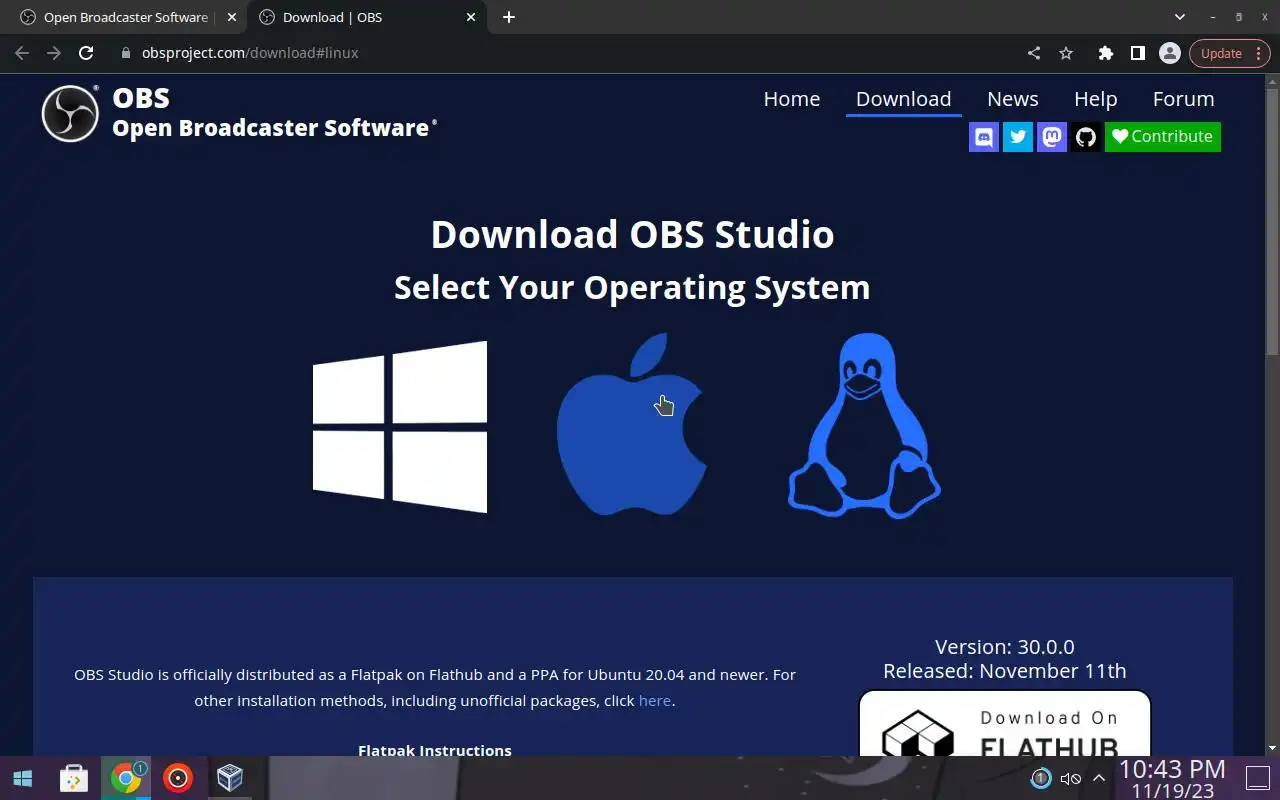
Task: Expand the hidden system tray icons arrow
Action: (1099, 778)
